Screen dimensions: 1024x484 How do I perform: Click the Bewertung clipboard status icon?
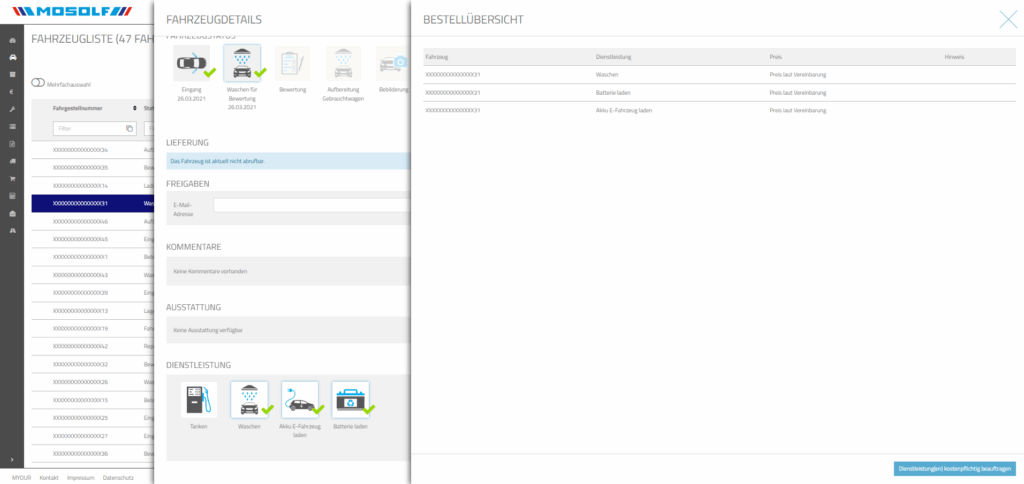[x=292, y=63]
